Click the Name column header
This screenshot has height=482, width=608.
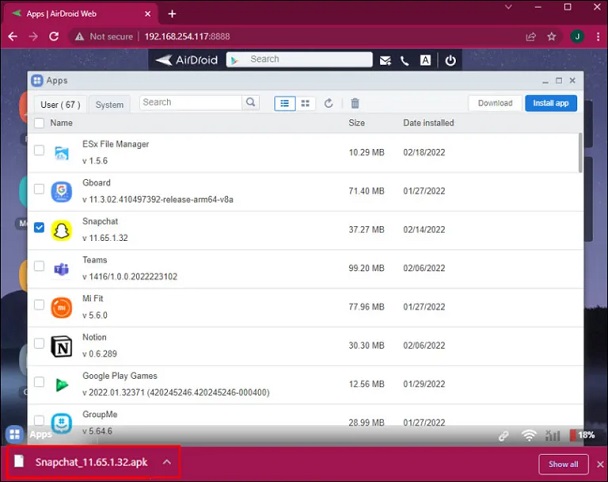click(61, 123)
